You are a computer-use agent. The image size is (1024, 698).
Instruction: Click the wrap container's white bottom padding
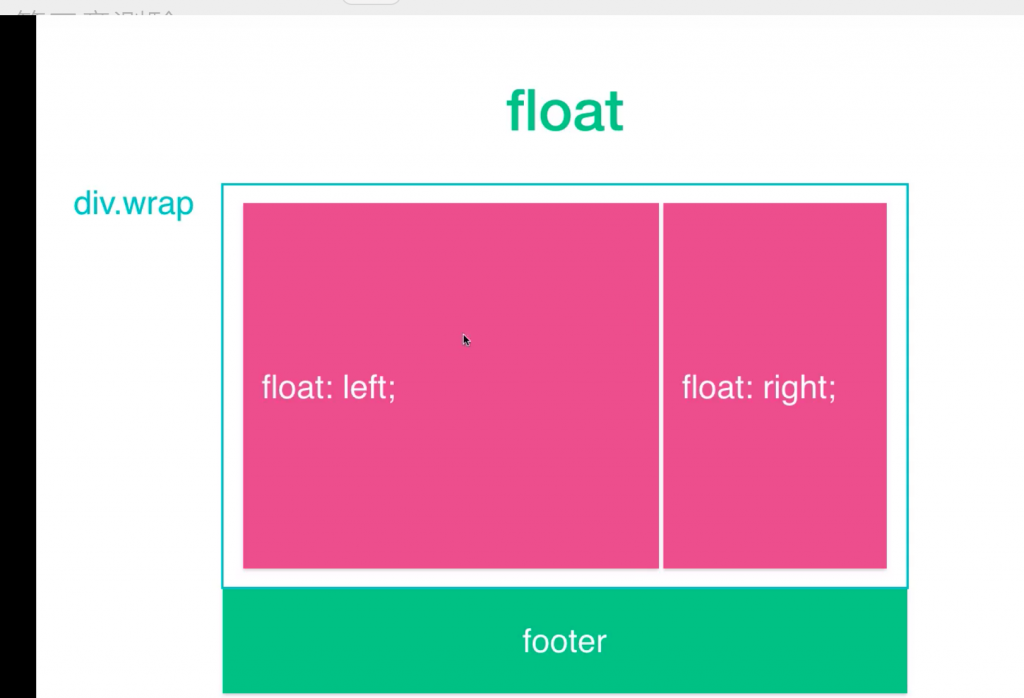(565, 577)
